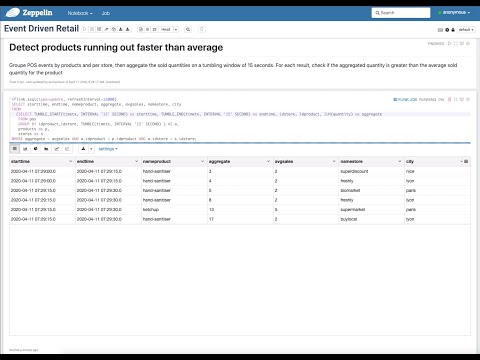Toggle editor of the Flink SQL paragraph
Viewport: 480px width, 360px height.
pyautogui.click(x=456, y=99)
